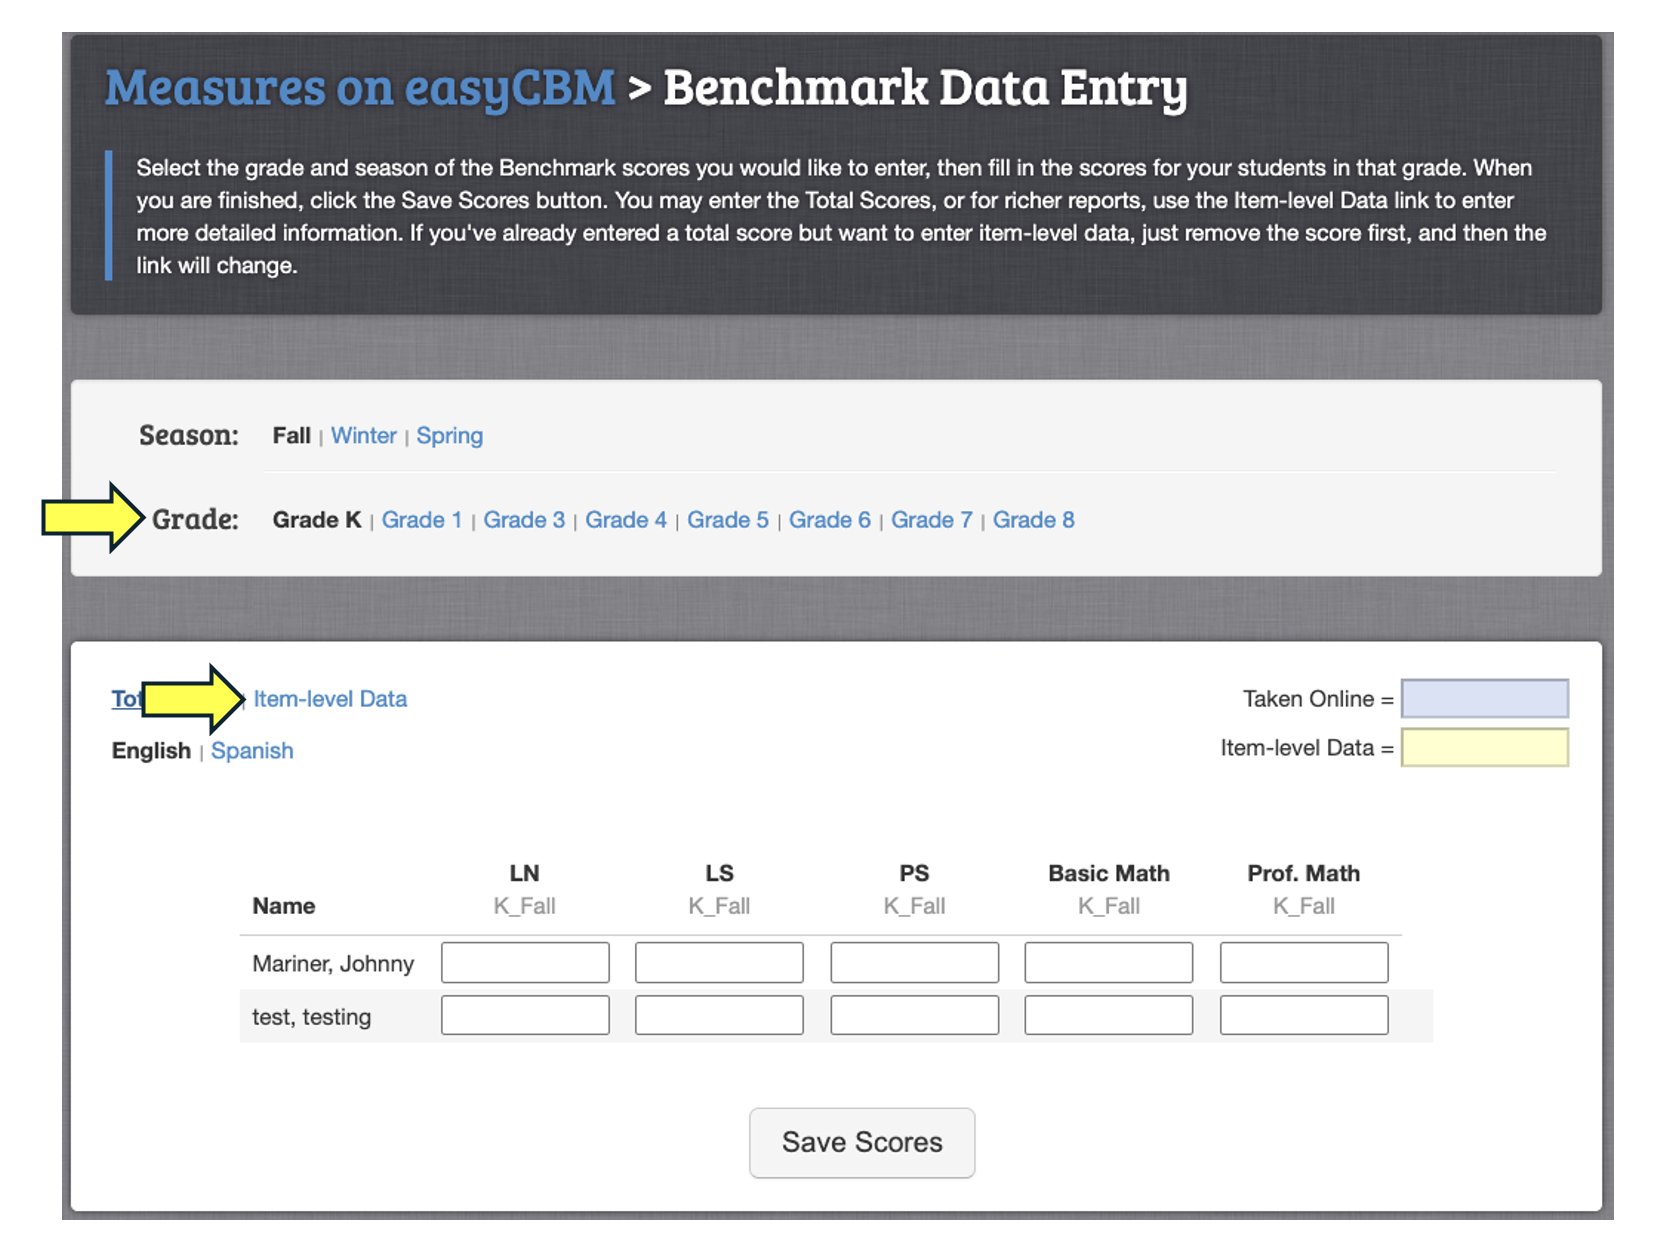
Task: Choose Grade 6
Action: (830, 520)
